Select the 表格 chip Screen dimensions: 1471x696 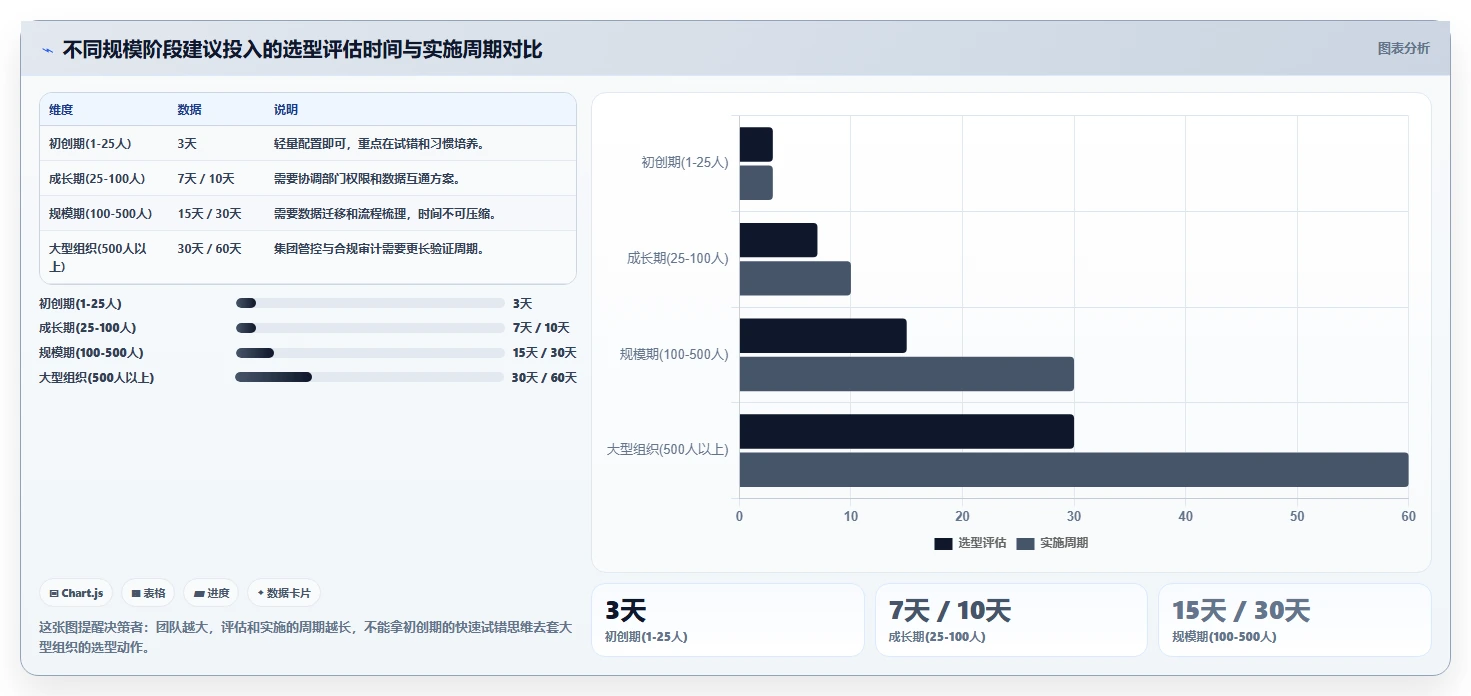point(148,593)
